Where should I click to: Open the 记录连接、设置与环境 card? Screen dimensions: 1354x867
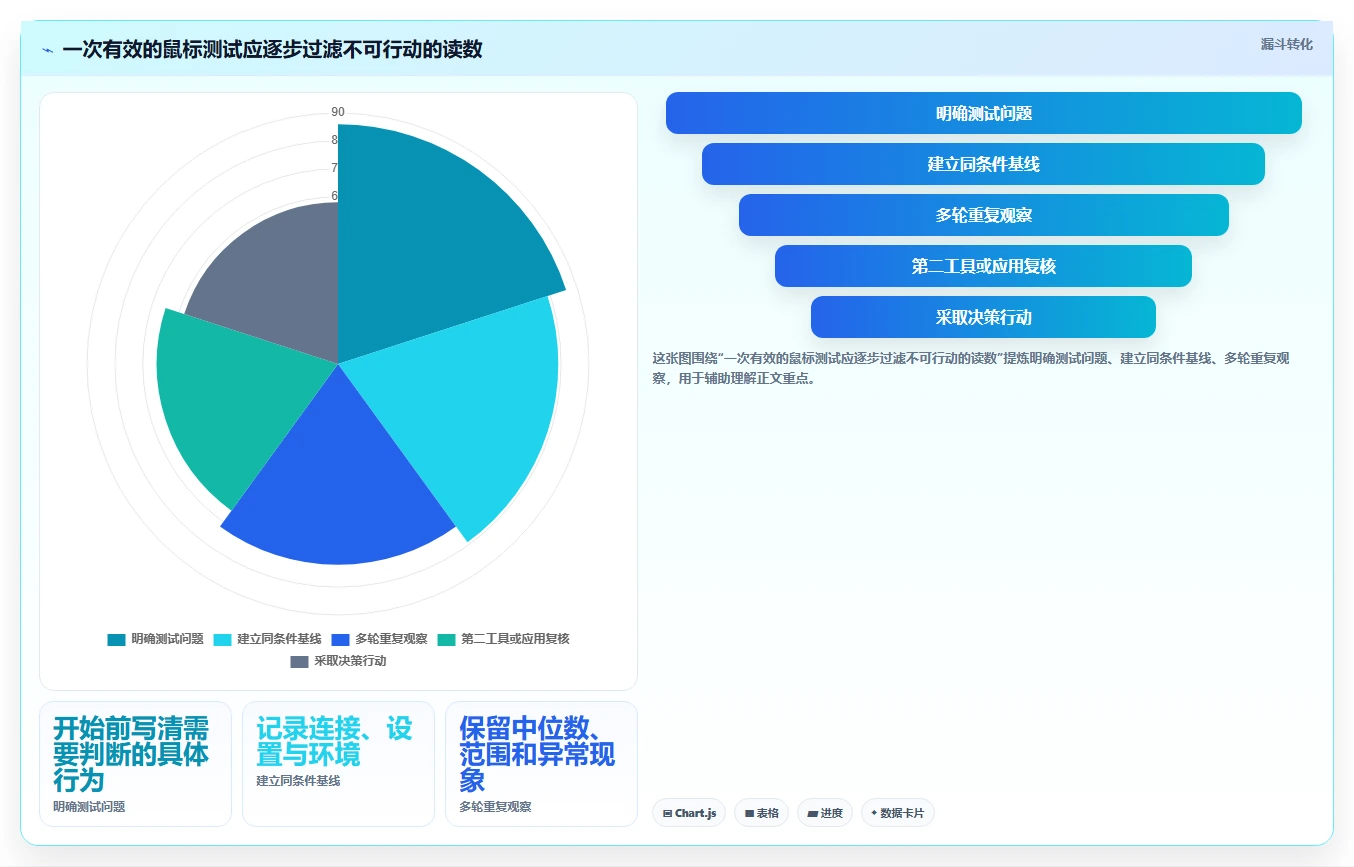click(x=338, y=764)
